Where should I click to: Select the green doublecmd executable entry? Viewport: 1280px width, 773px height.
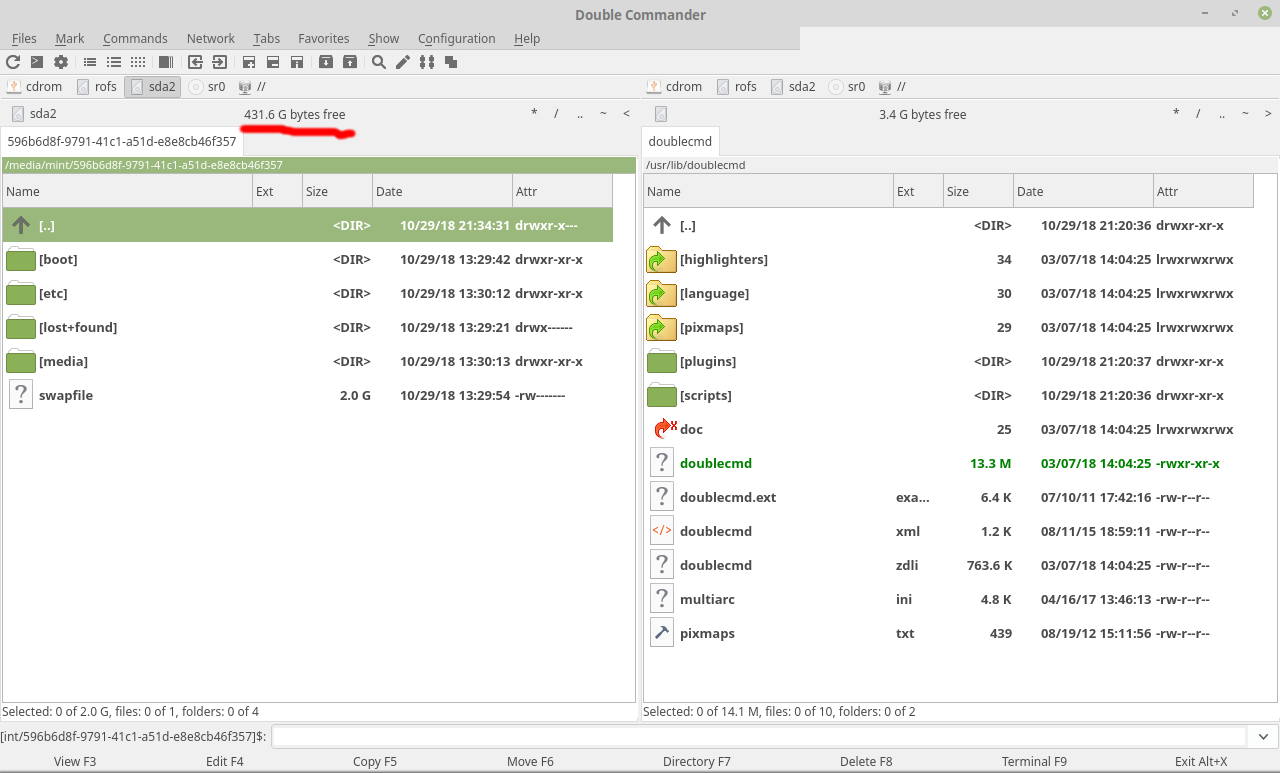[x=948, y=463]
